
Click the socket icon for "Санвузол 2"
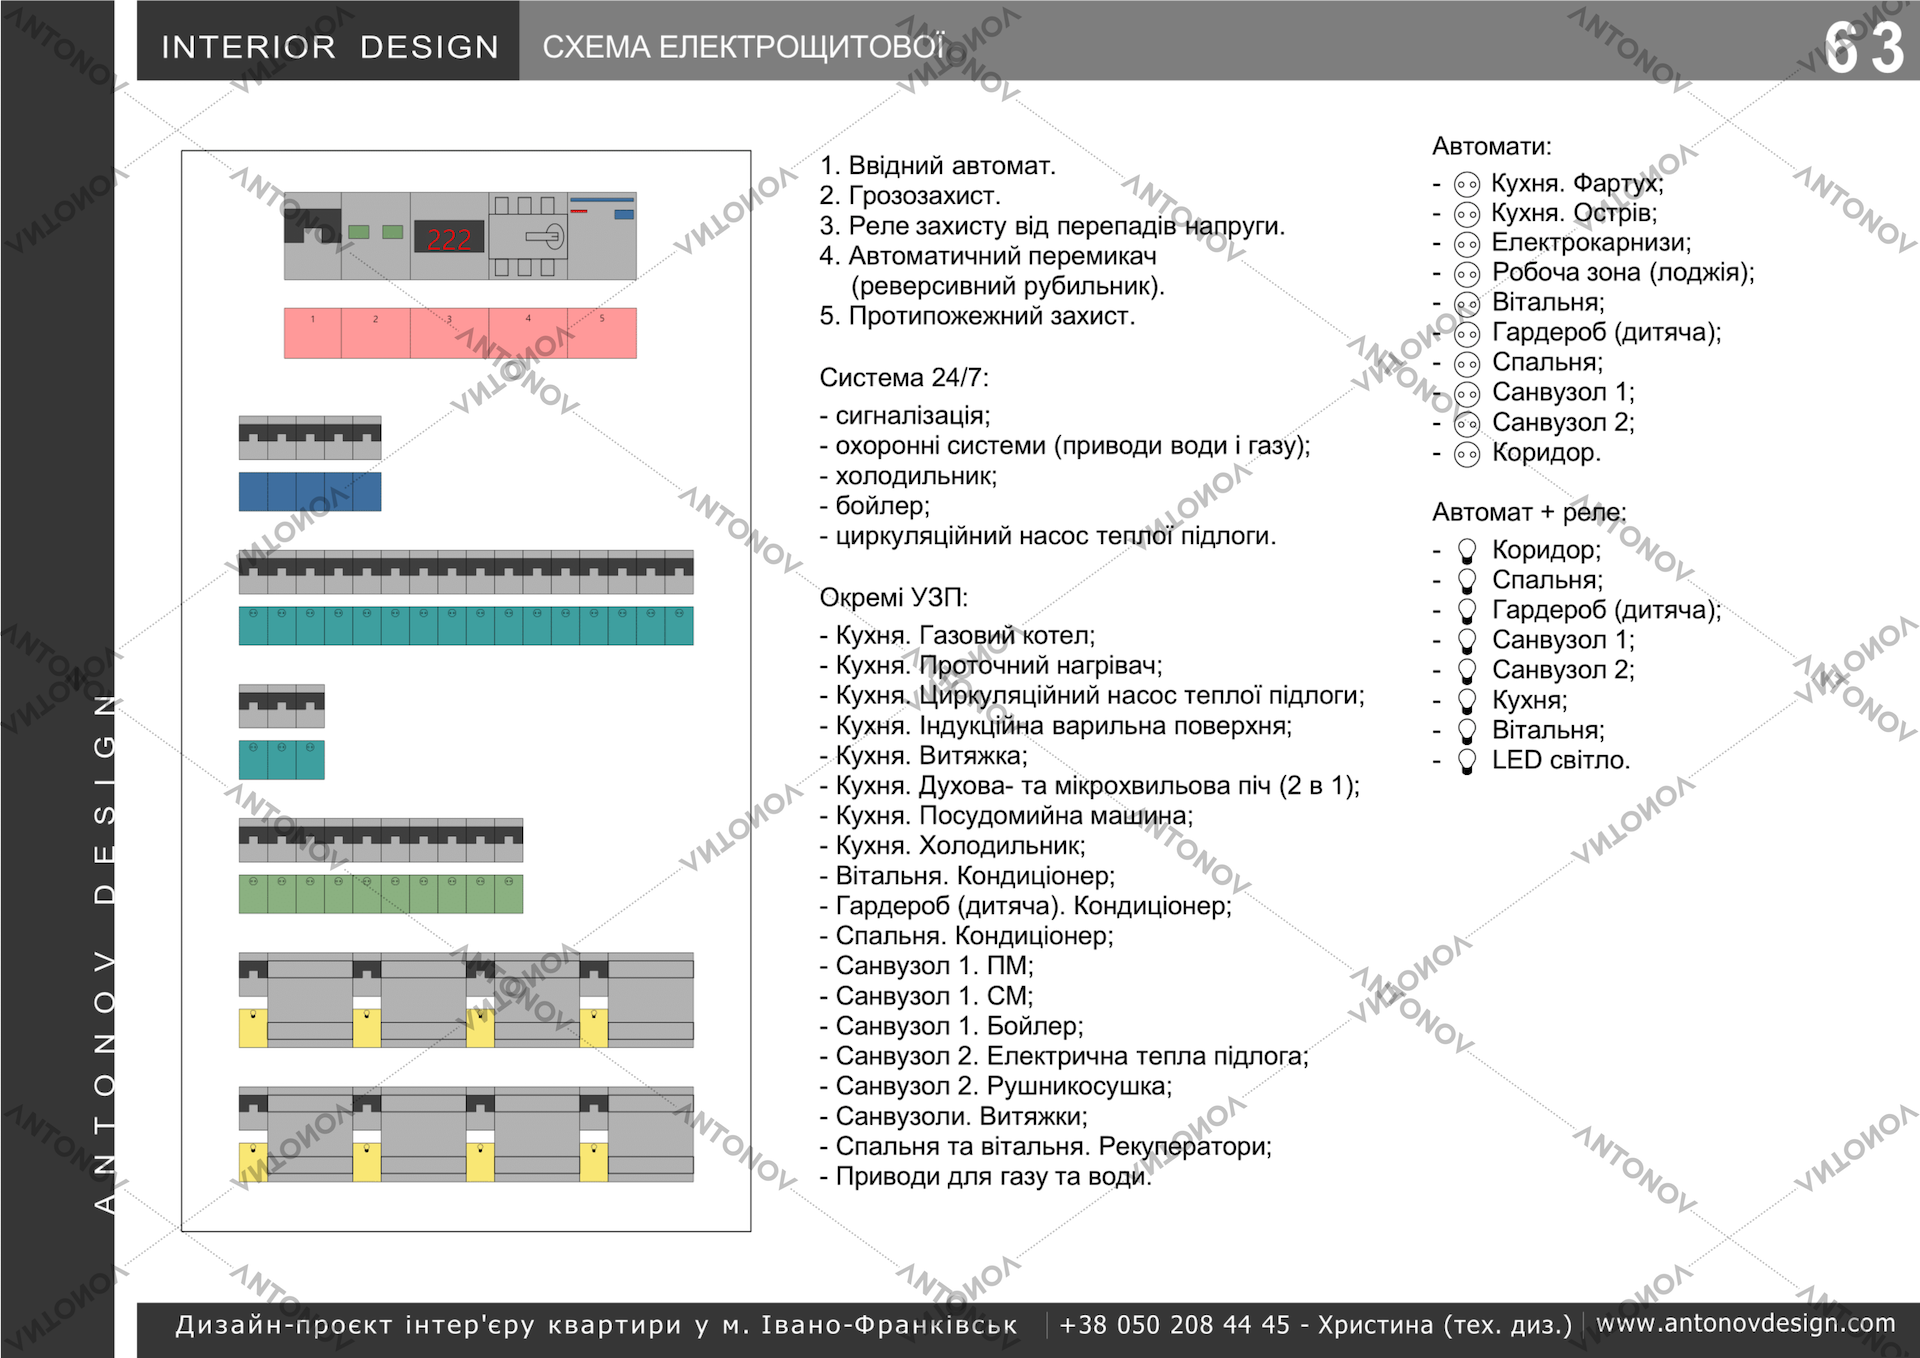pyautogui.click(x=1466, y=425)
